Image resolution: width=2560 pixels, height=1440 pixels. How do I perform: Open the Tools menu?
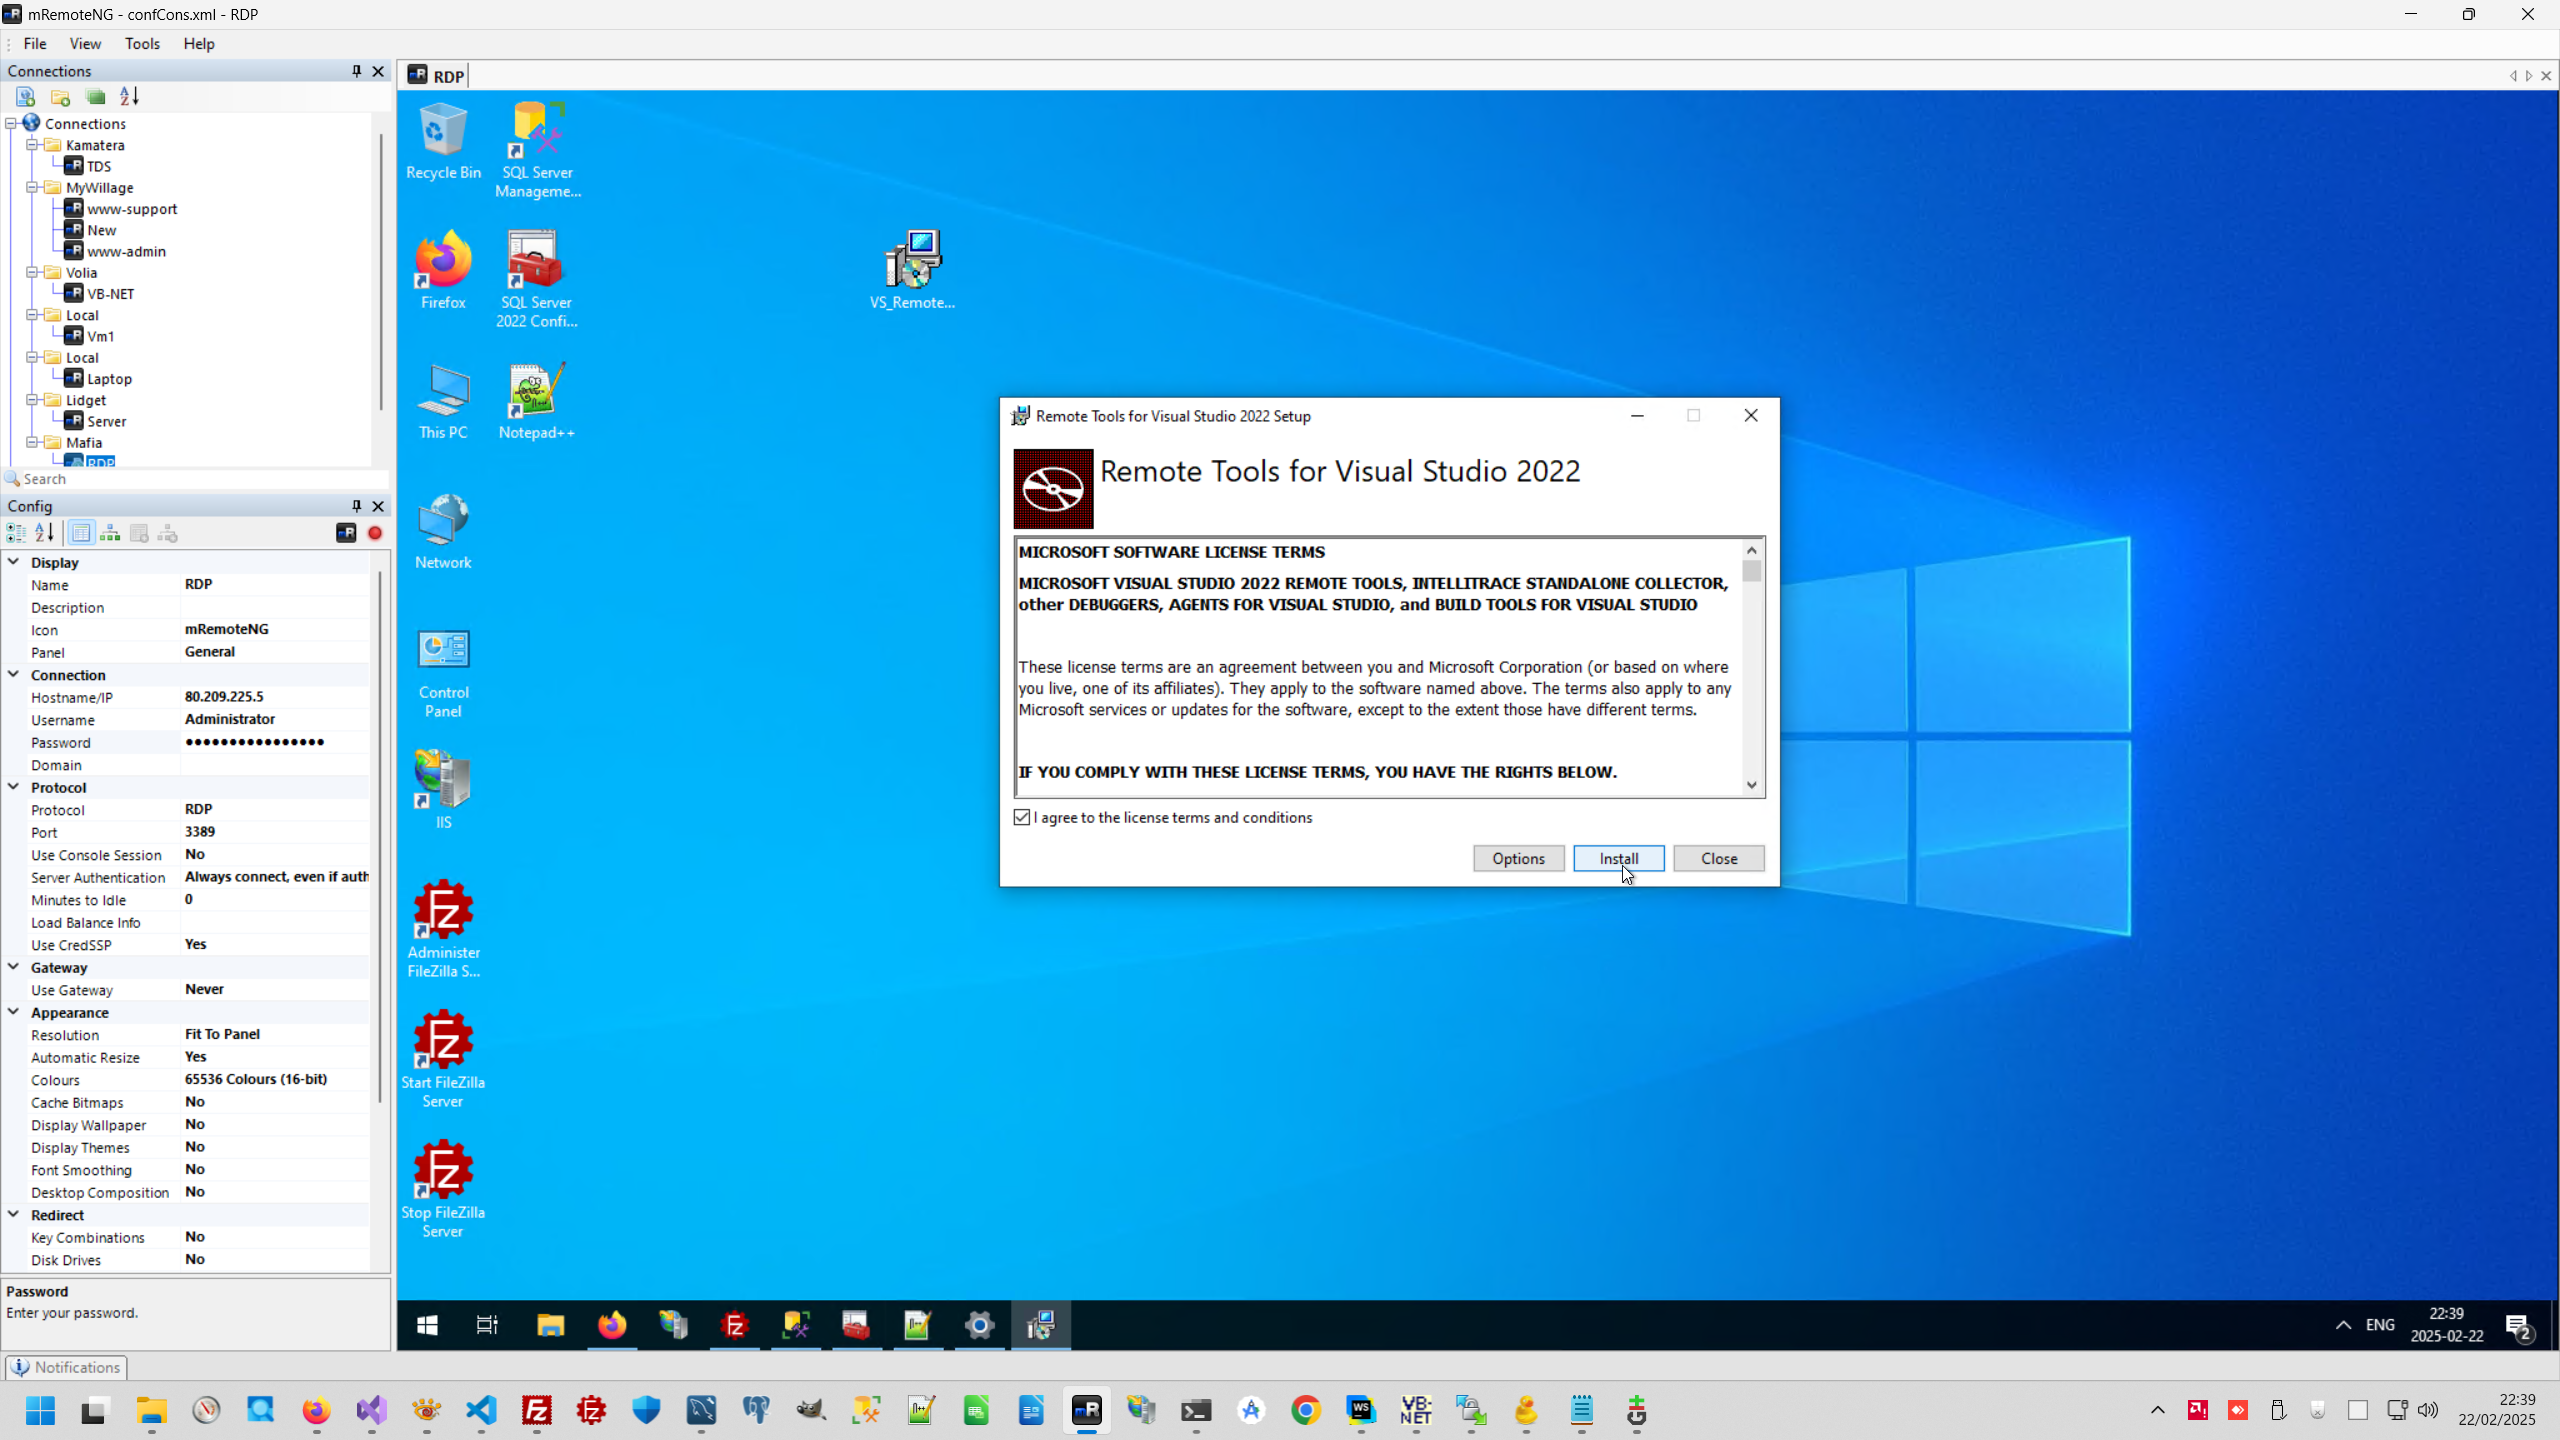pos(142,44)
